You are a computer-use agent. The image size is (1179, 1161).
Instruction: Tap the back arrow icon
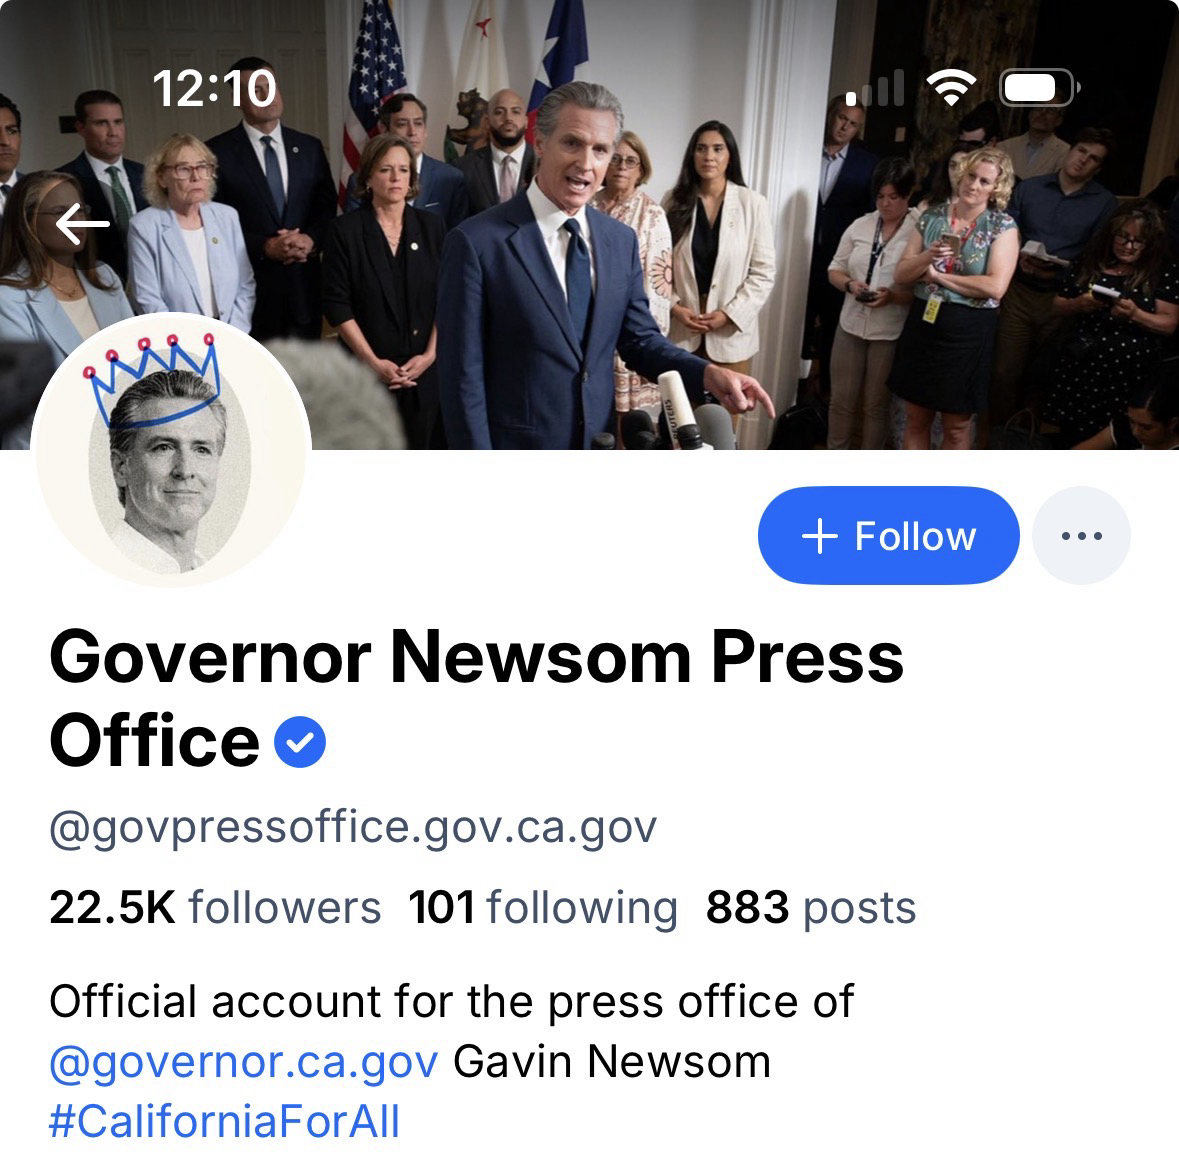[83, 224]
